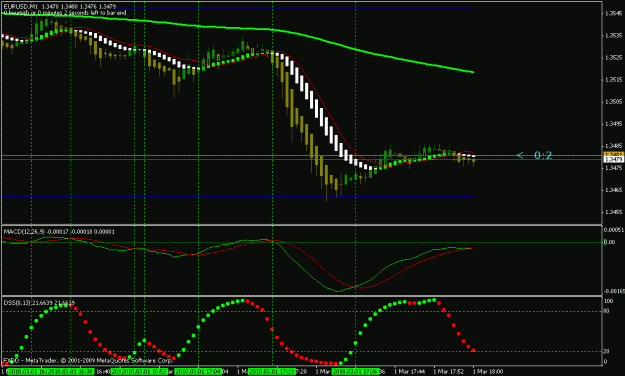The image size is (625, 376).
Task: Click the 100 level on DSS scale
Action: [609, 301]
